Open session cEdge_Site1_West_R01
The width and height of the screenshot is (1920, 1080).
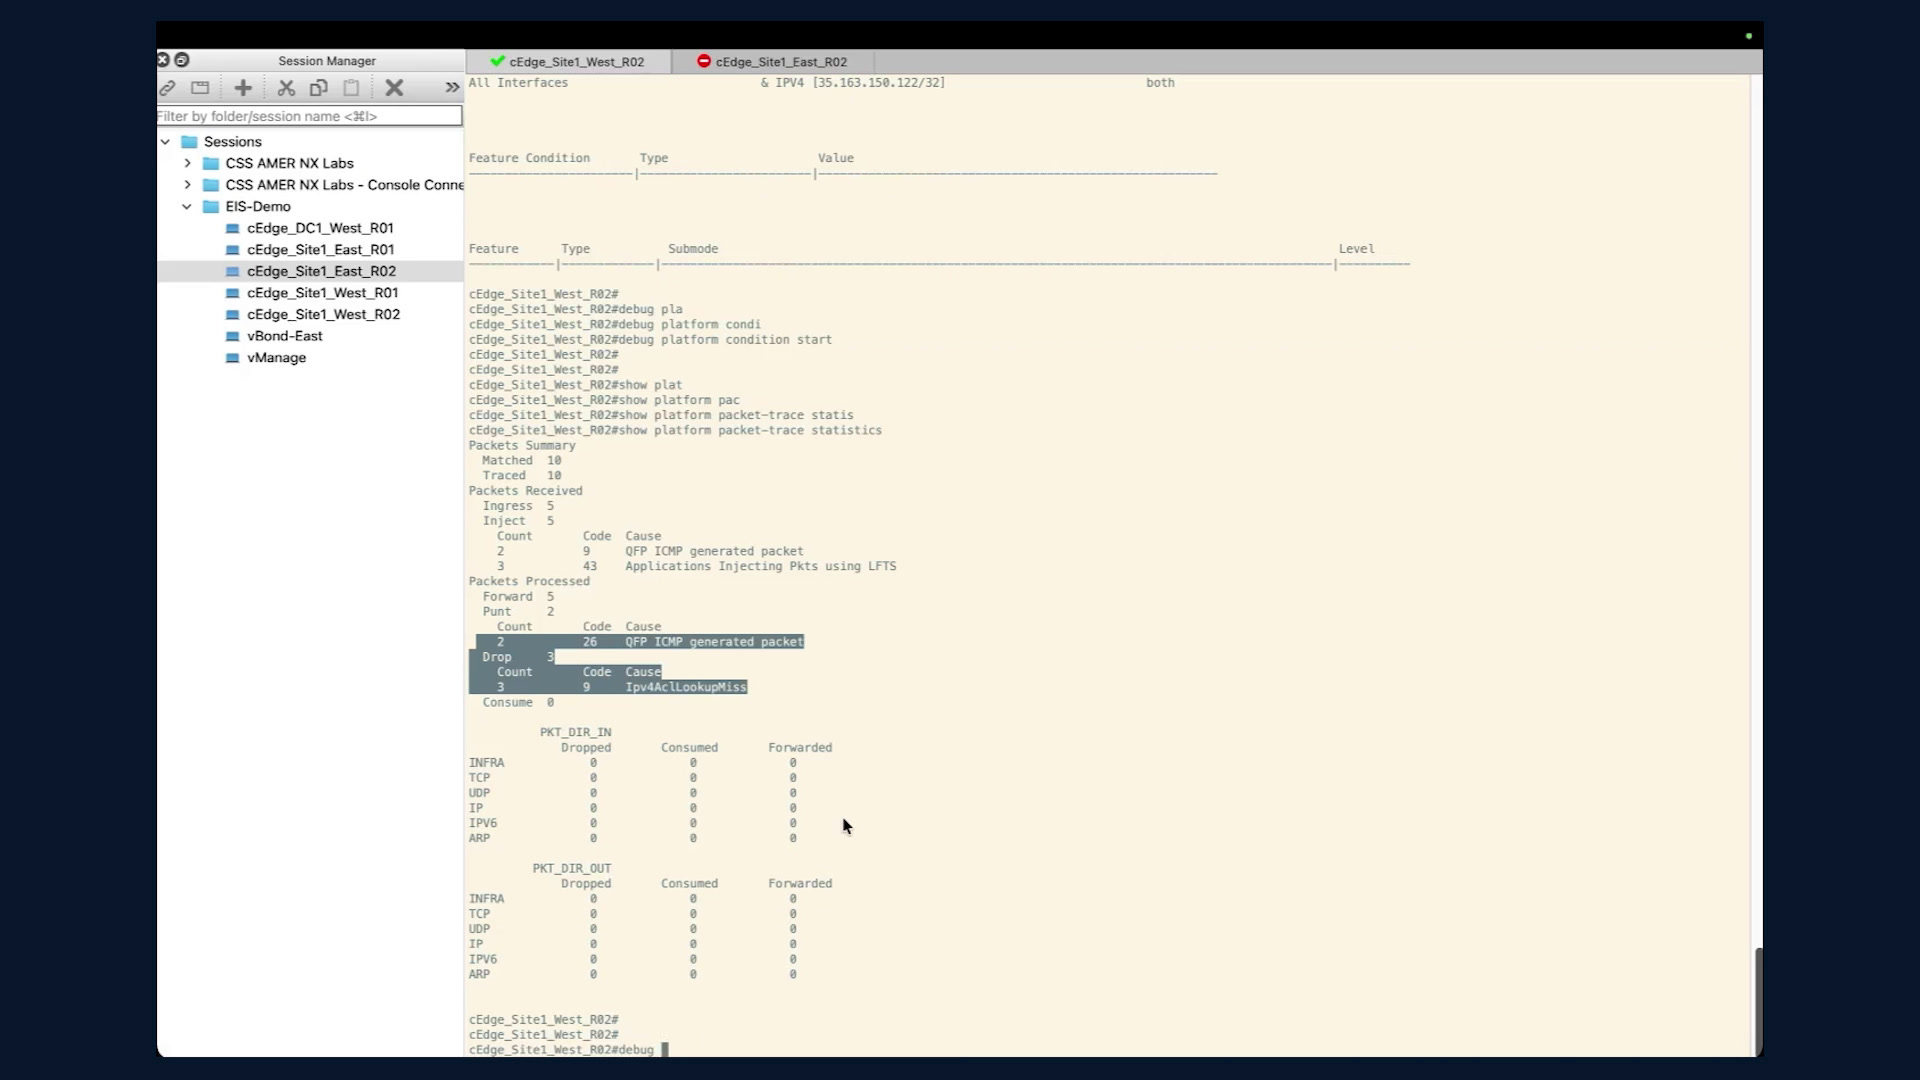click(x=322, y=293)
